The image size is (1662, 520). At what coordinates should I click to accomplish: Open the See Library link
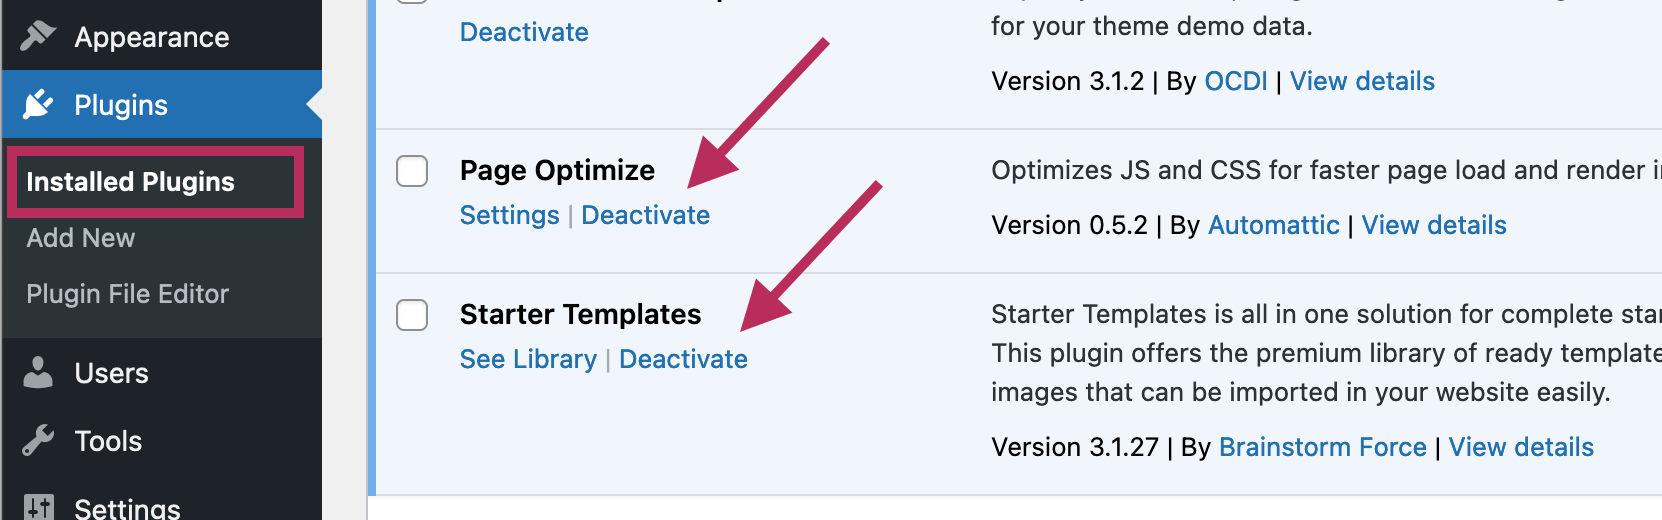[x=528, y=359]
